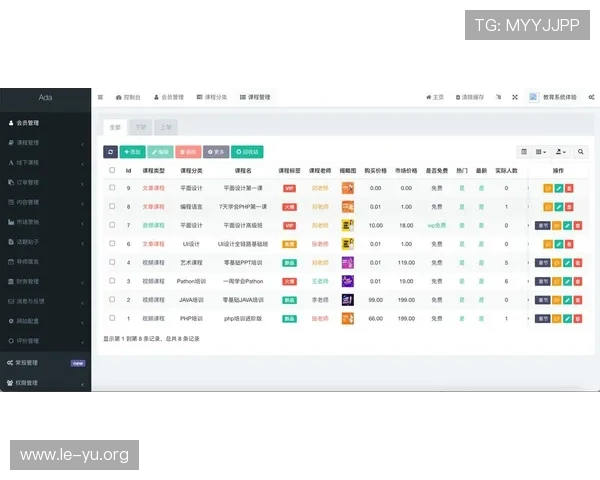Check the checkbox for row Id 4
The image size is (600, 480).
(112, 262)
